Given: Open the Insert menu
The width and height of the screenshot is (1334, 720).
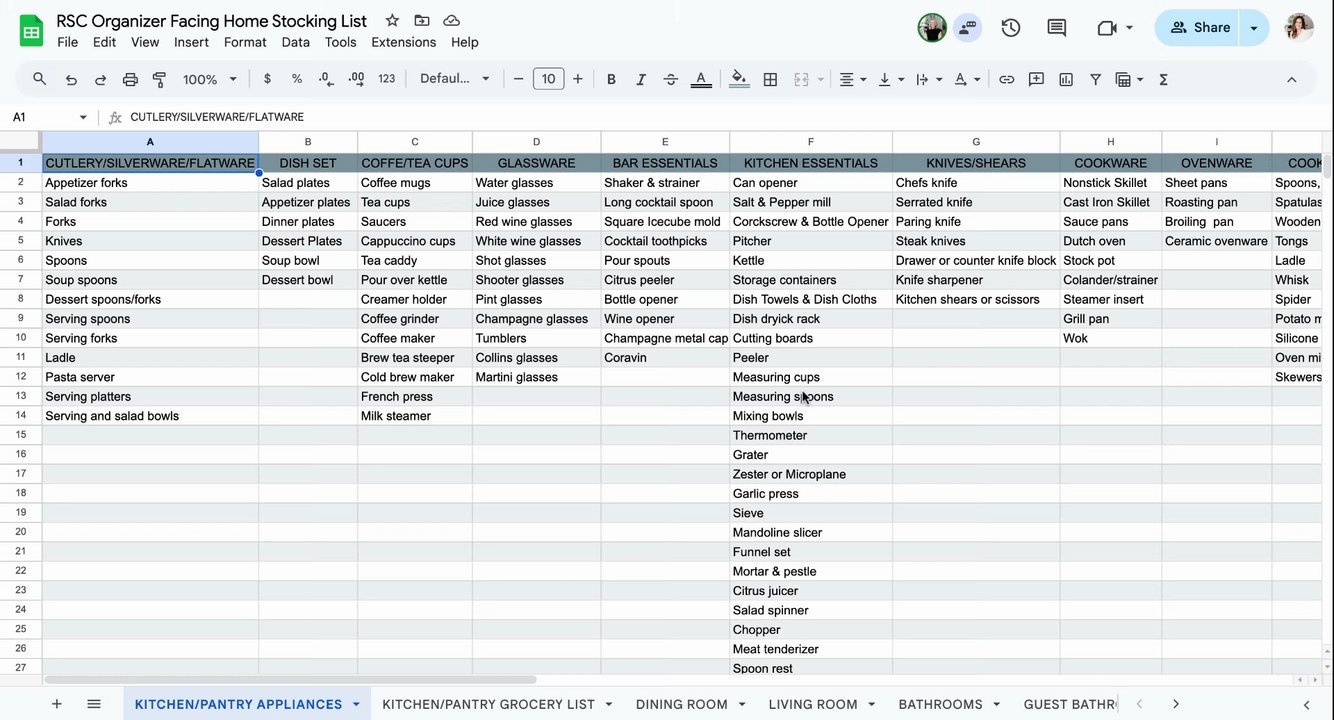Looking at the screenshot, I should tap(191, 42).
